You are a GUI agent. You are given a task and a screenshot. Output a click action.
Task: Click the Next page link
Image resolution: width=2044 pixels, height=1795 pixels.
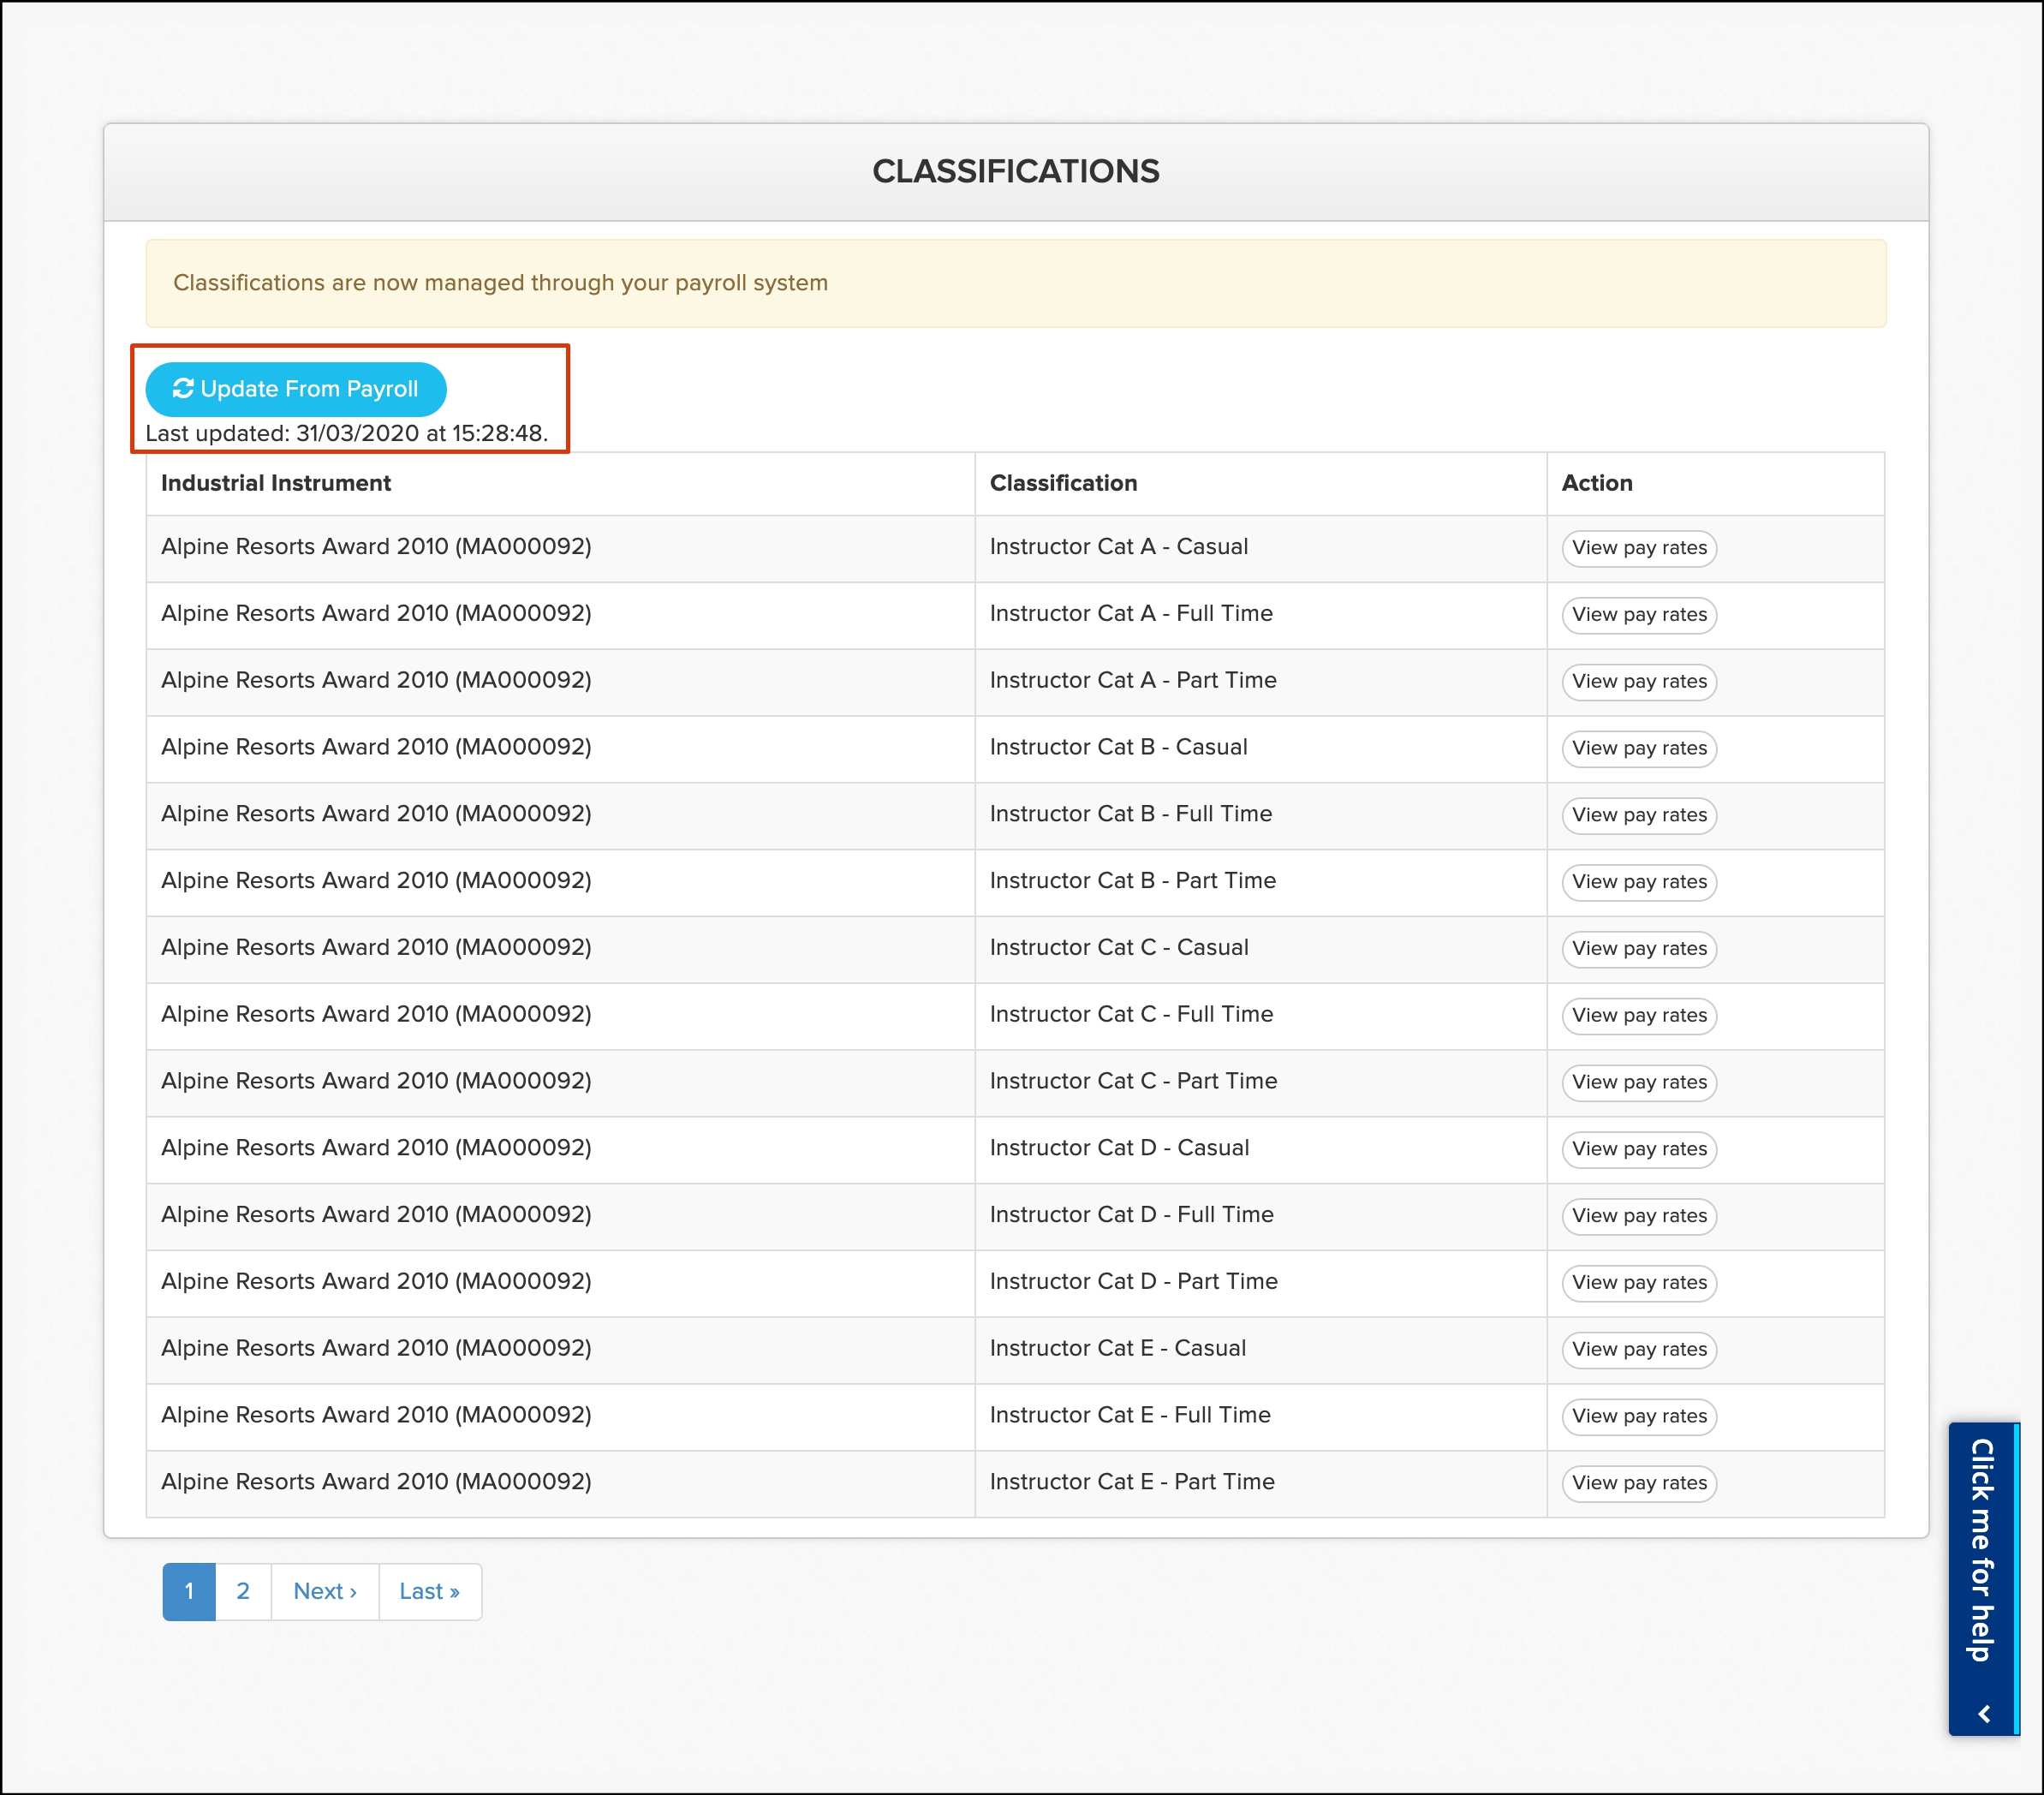tap(325, 1591)
